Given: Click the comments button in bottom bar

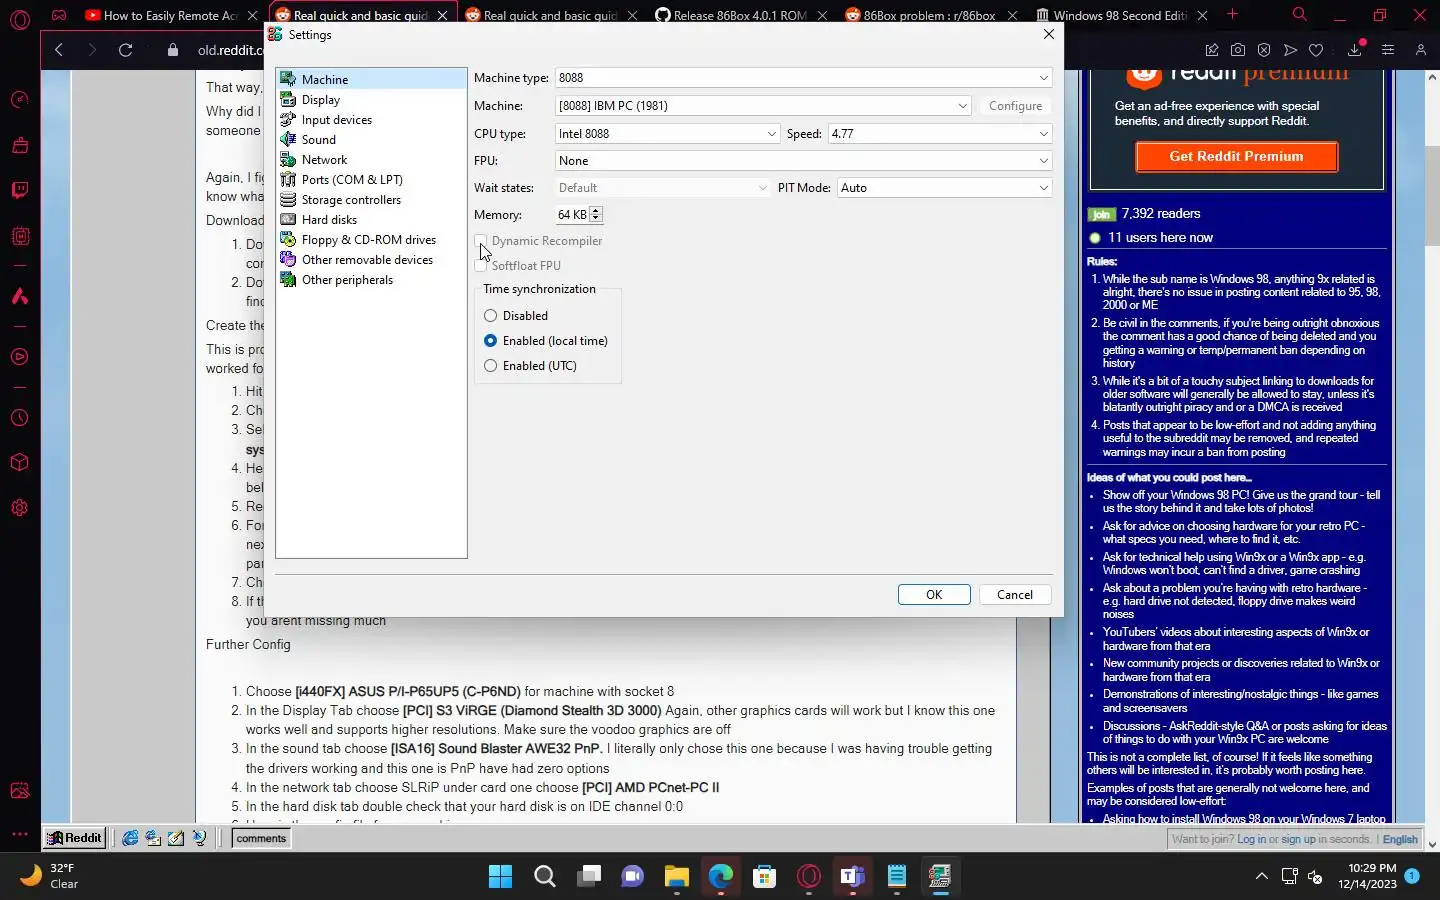Looking at the screenshot, I should (x=261, y=839).
